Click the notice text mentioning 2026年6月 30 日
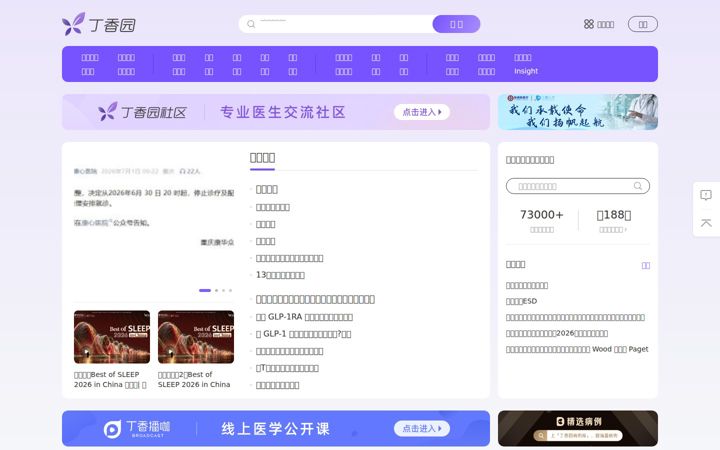 pyautogui.click(x=154, y=198)
